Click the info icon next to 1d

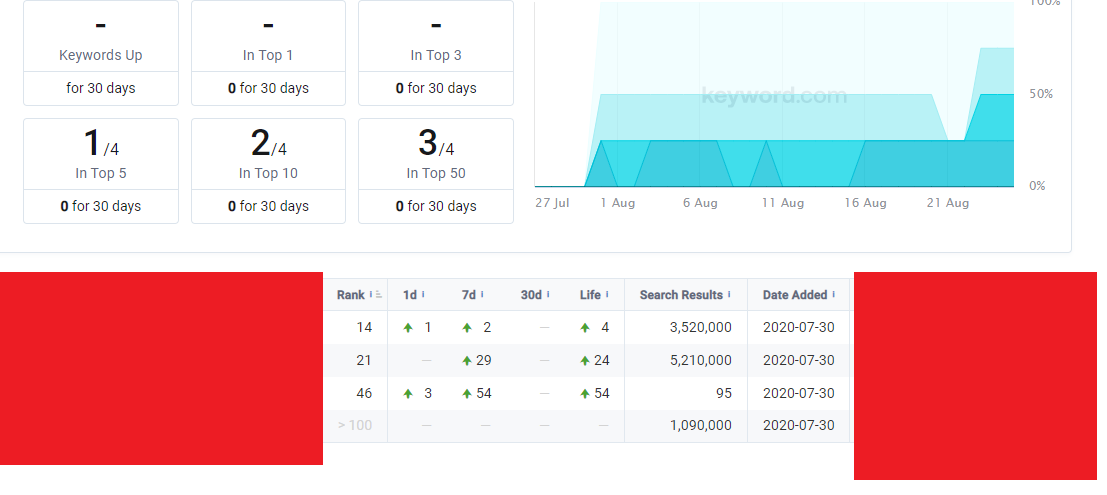tap(423, 295)
